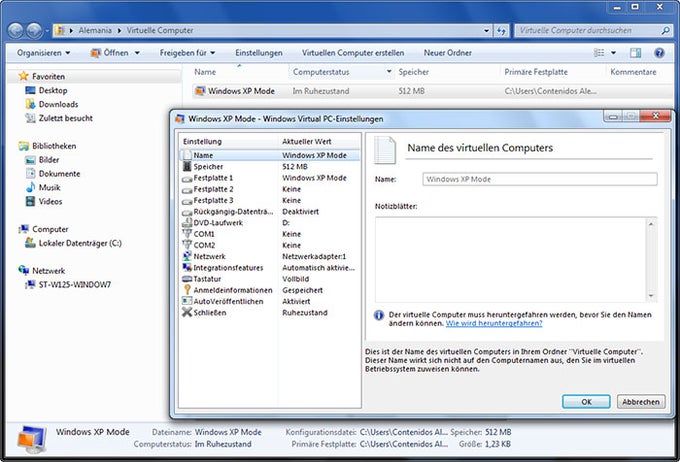Viewport: 680px width, 462px height.
Task: Click the search magnifier icon in Explorer
Action: pyautogui.click(x=665, y=30)
